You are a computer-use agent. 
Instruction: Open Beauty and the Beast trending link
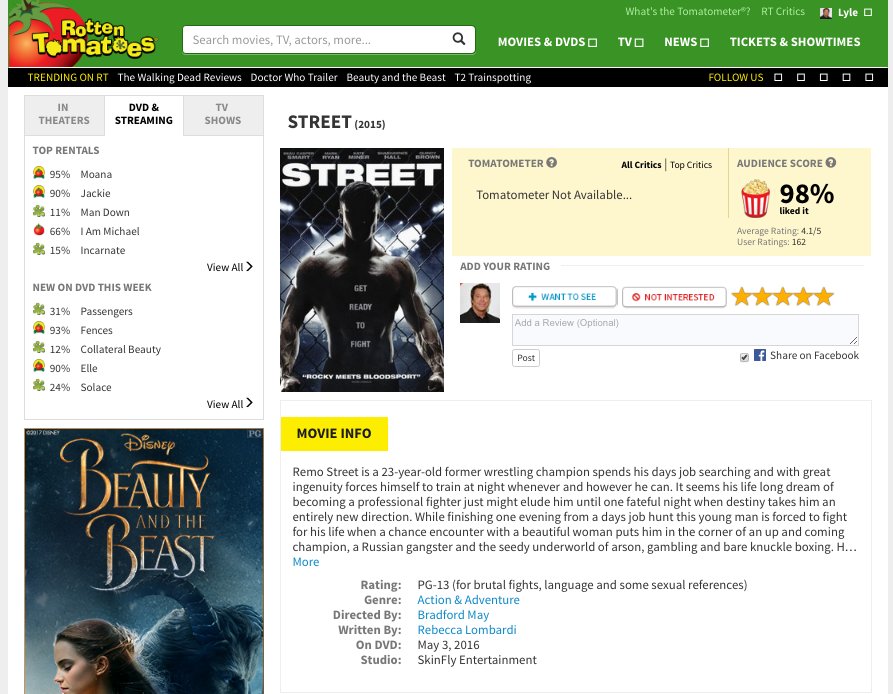pos(396,77)
